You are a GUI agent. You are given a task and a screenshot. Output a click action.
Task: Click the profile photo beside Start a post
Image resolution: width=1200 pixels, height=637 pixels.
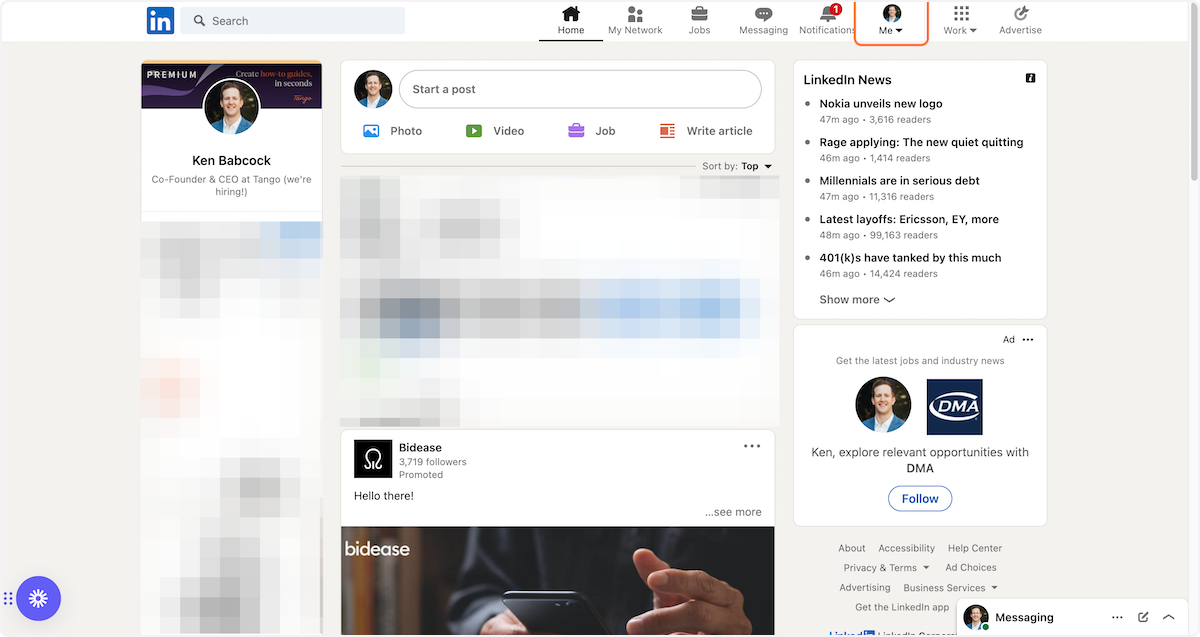click(x=373, y=89)
